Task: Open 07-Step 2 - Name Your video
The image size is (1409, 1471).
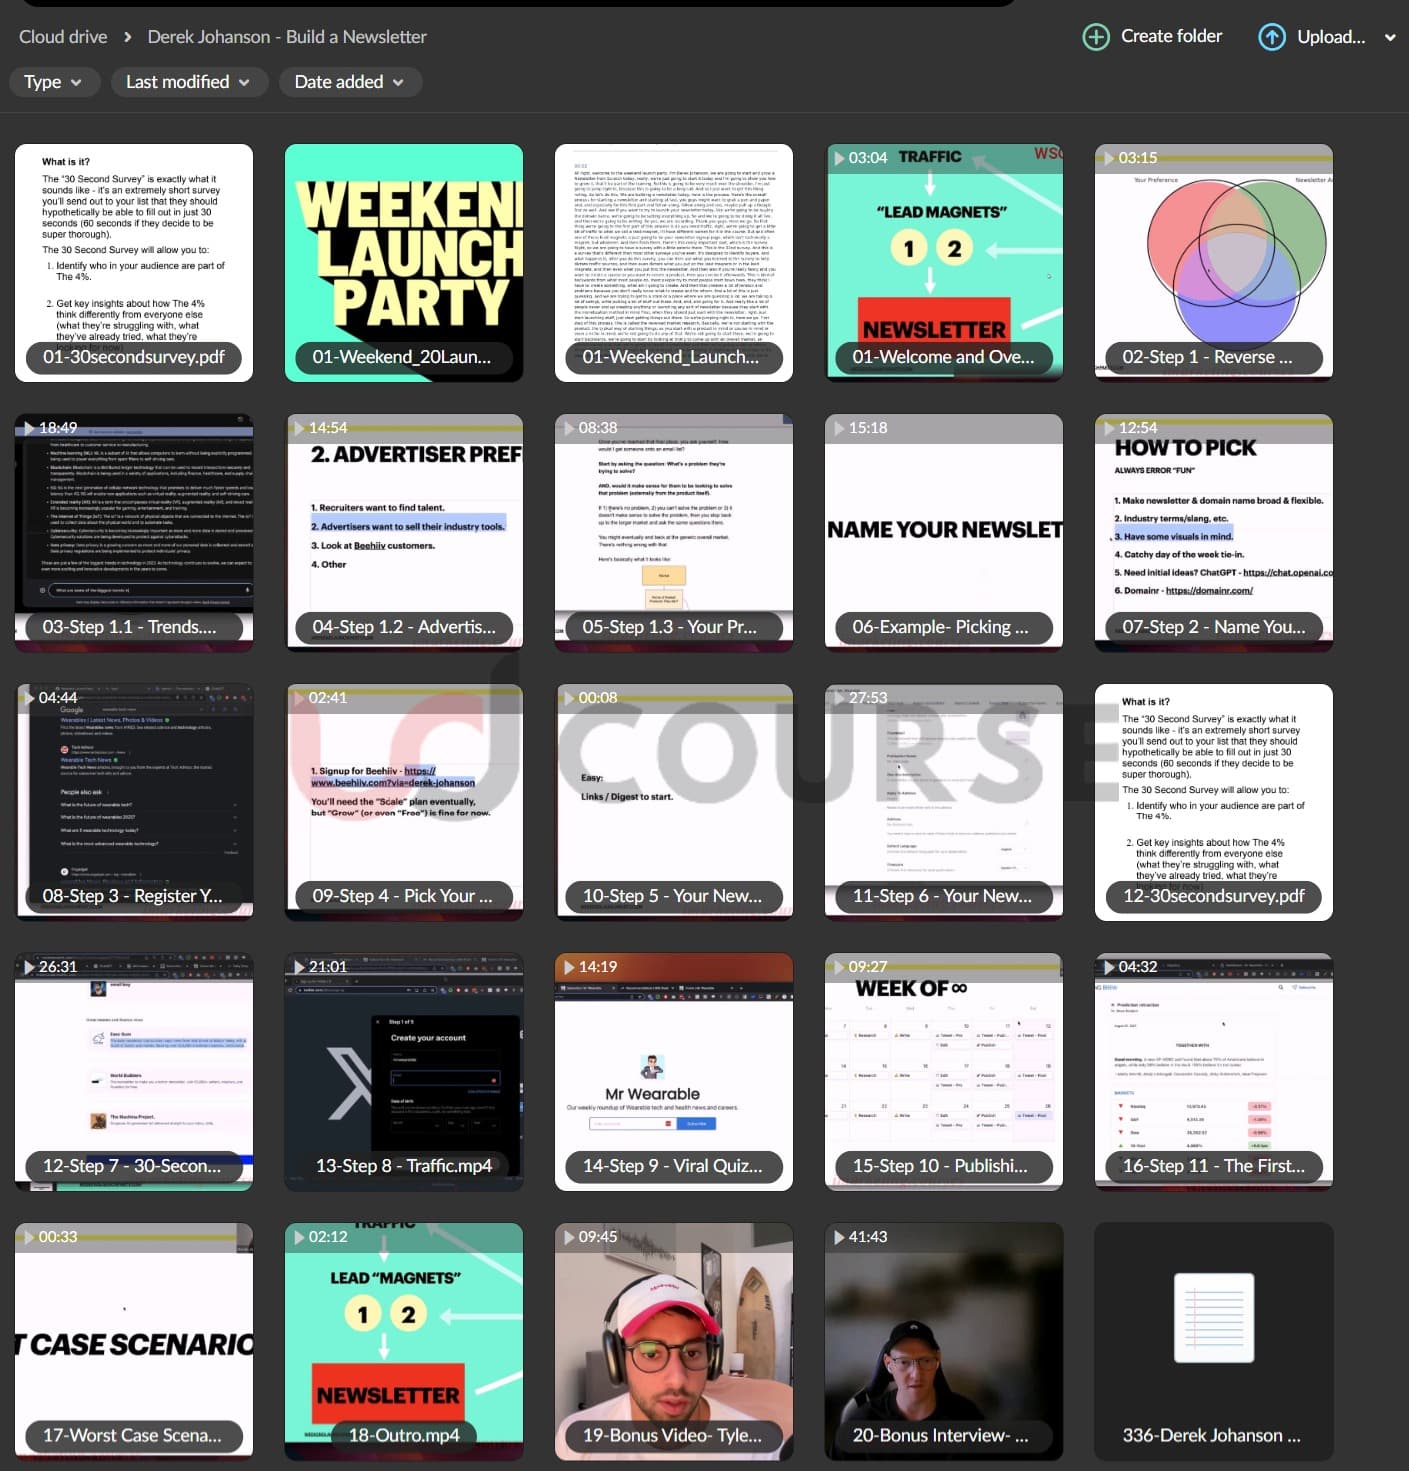Action: point(1213,532)
